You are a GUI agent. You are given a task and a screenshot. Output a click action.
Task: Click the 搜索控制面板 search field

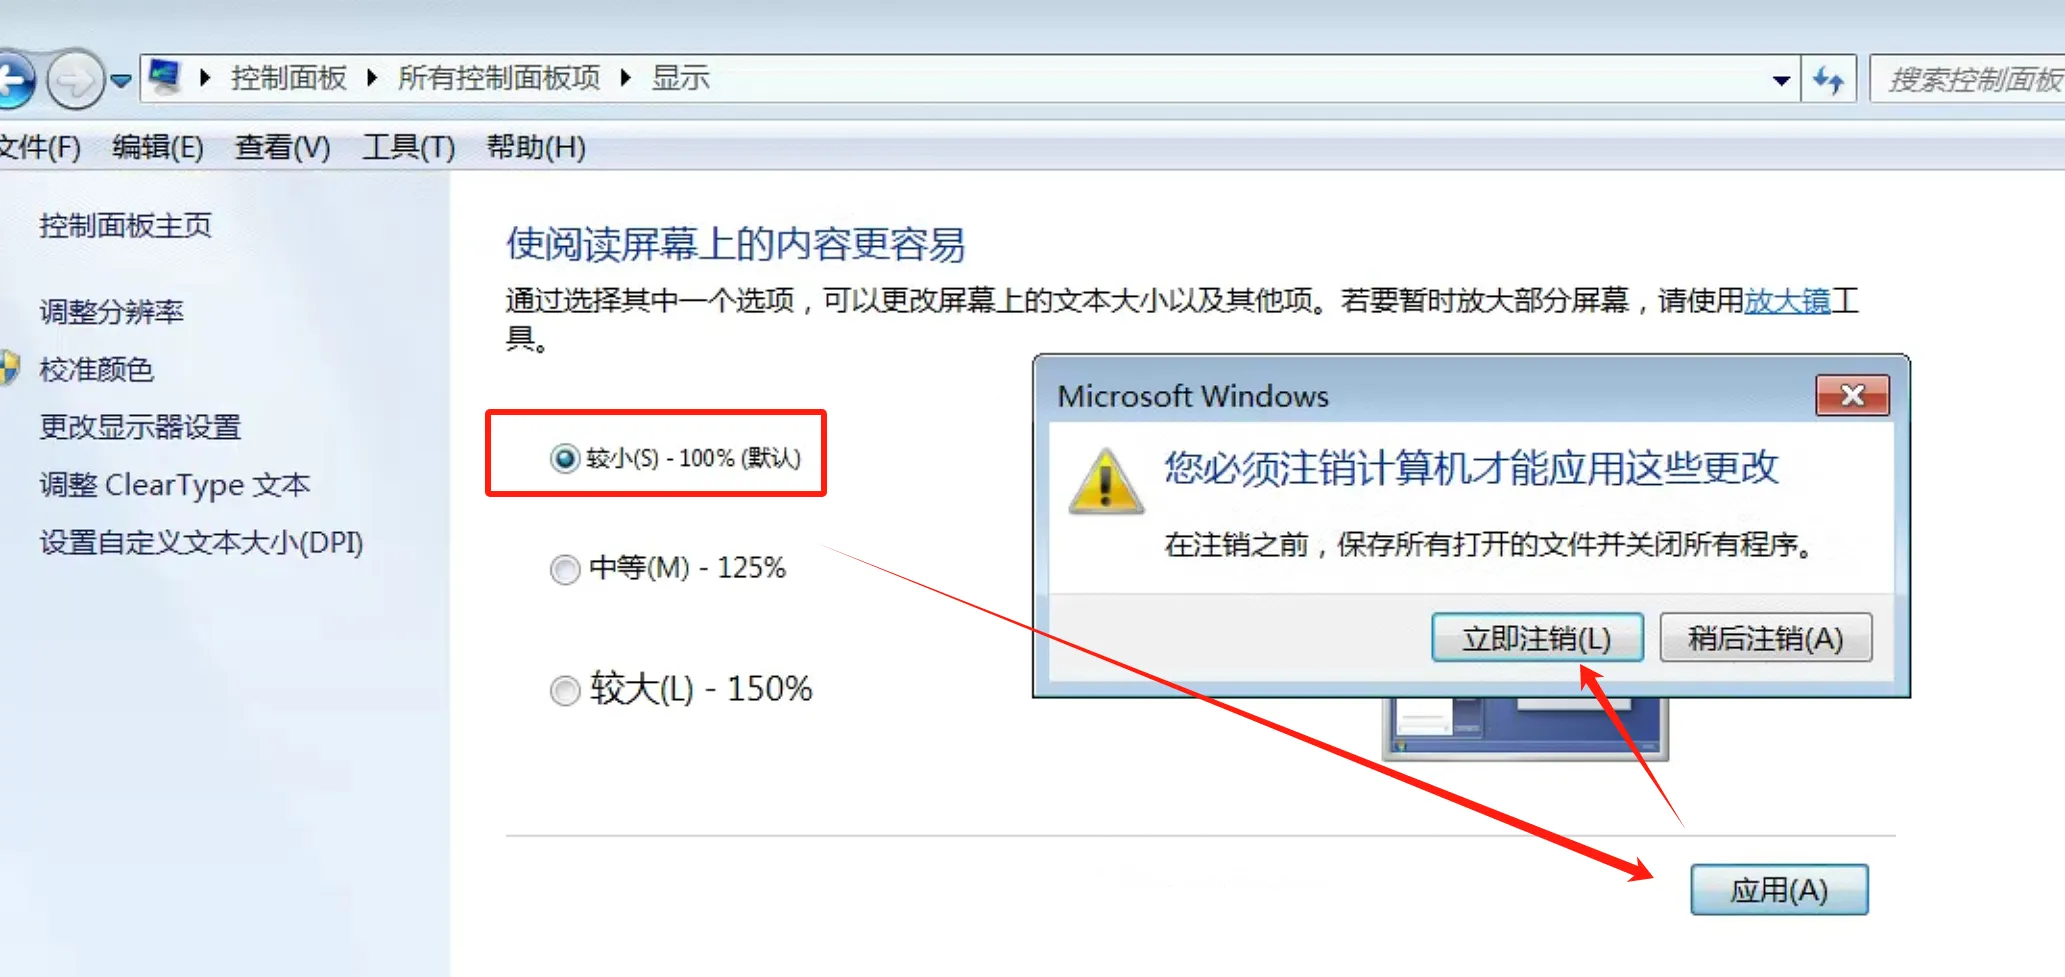coord(1968,79)
